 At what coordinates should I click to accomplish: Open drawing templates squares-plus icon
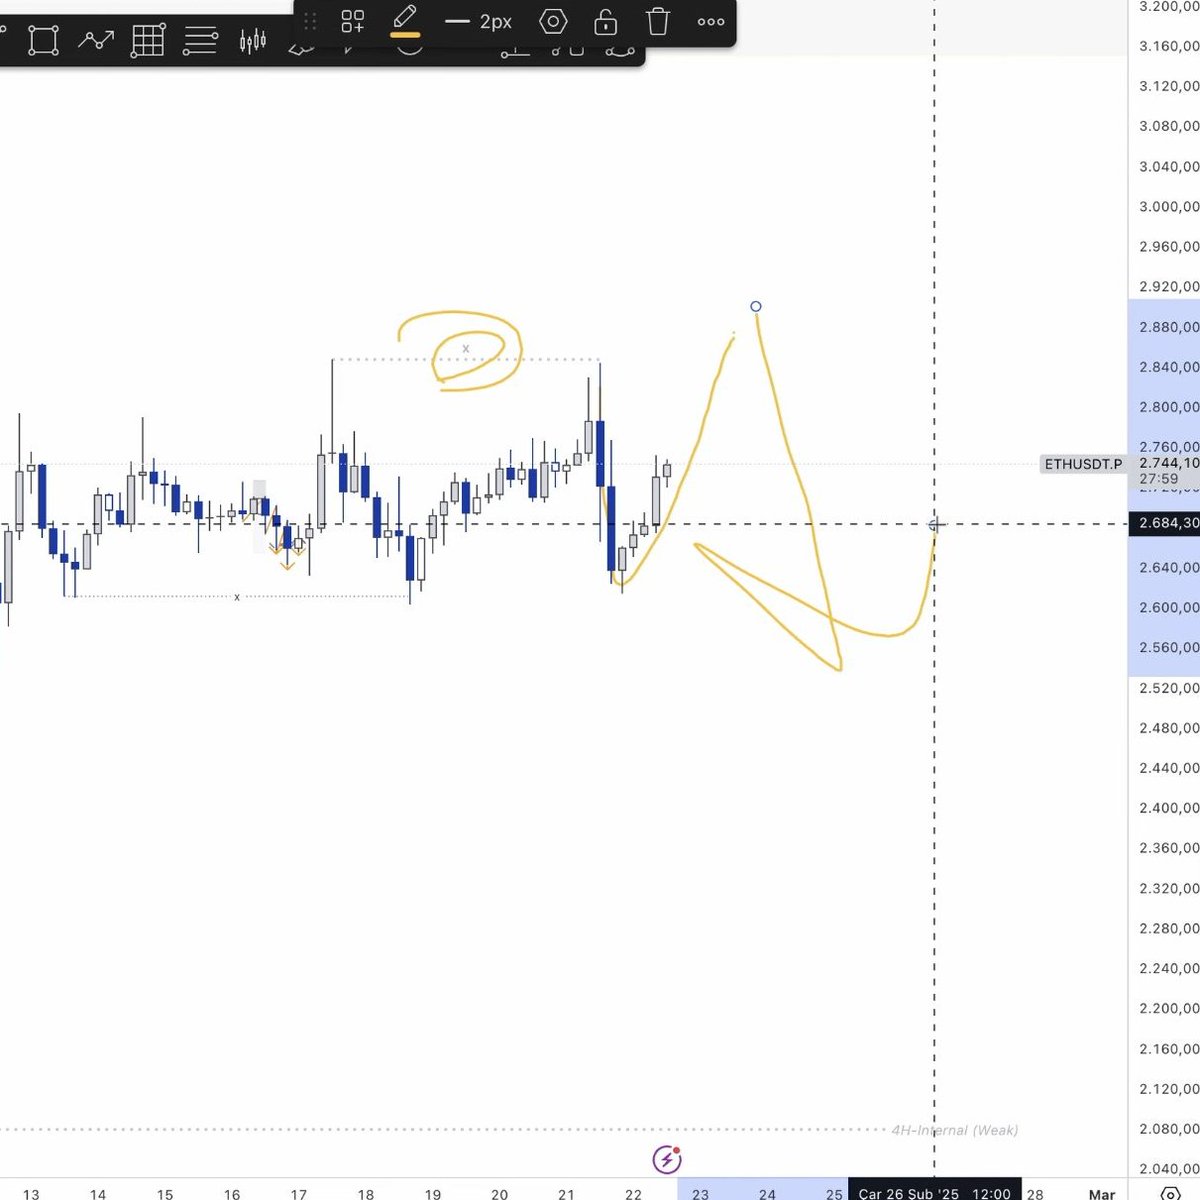(x=352, y=21)
